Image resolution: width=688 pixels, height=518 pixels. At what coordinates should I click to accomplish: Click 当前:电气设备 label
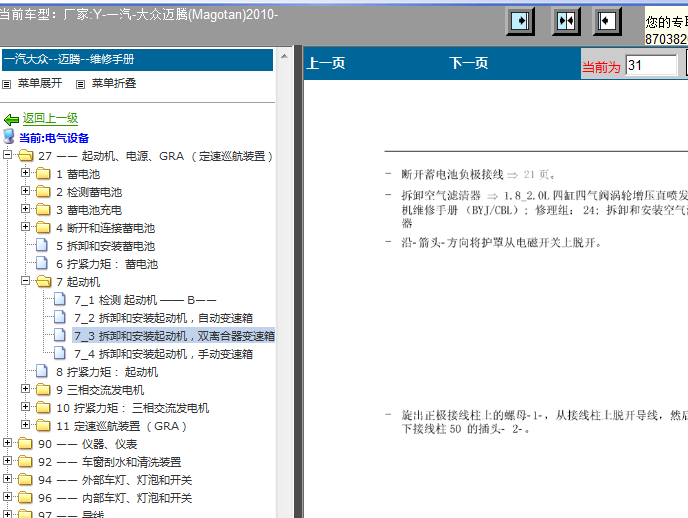tap(54, 138)
